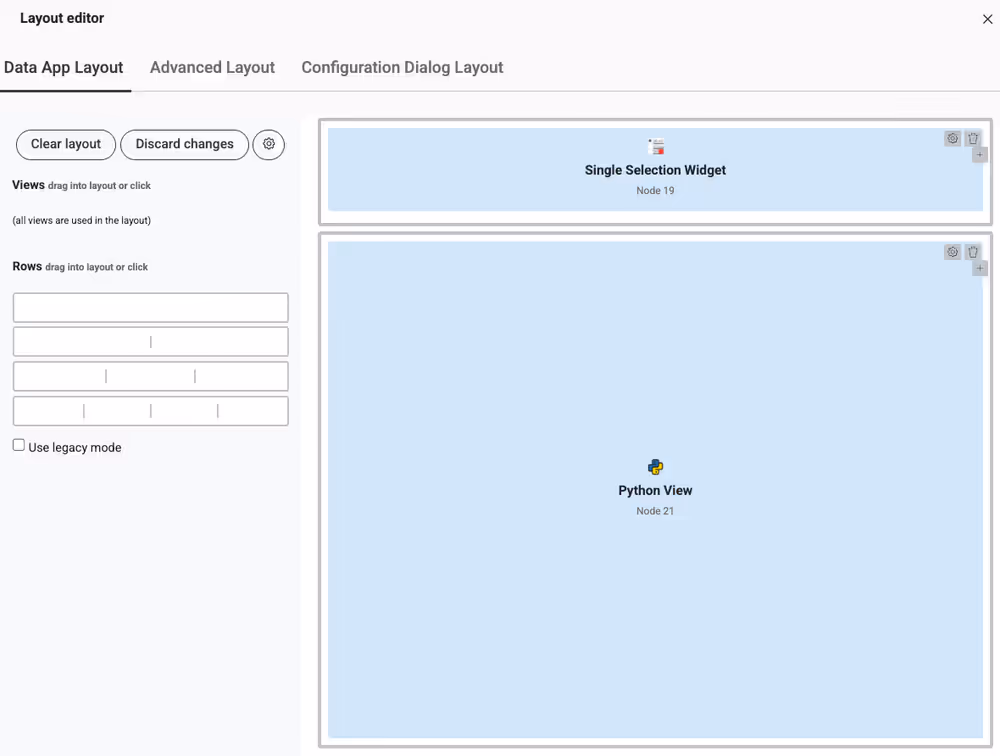
Task: Click the 'all views are used' note
Action: click(82, 221)
